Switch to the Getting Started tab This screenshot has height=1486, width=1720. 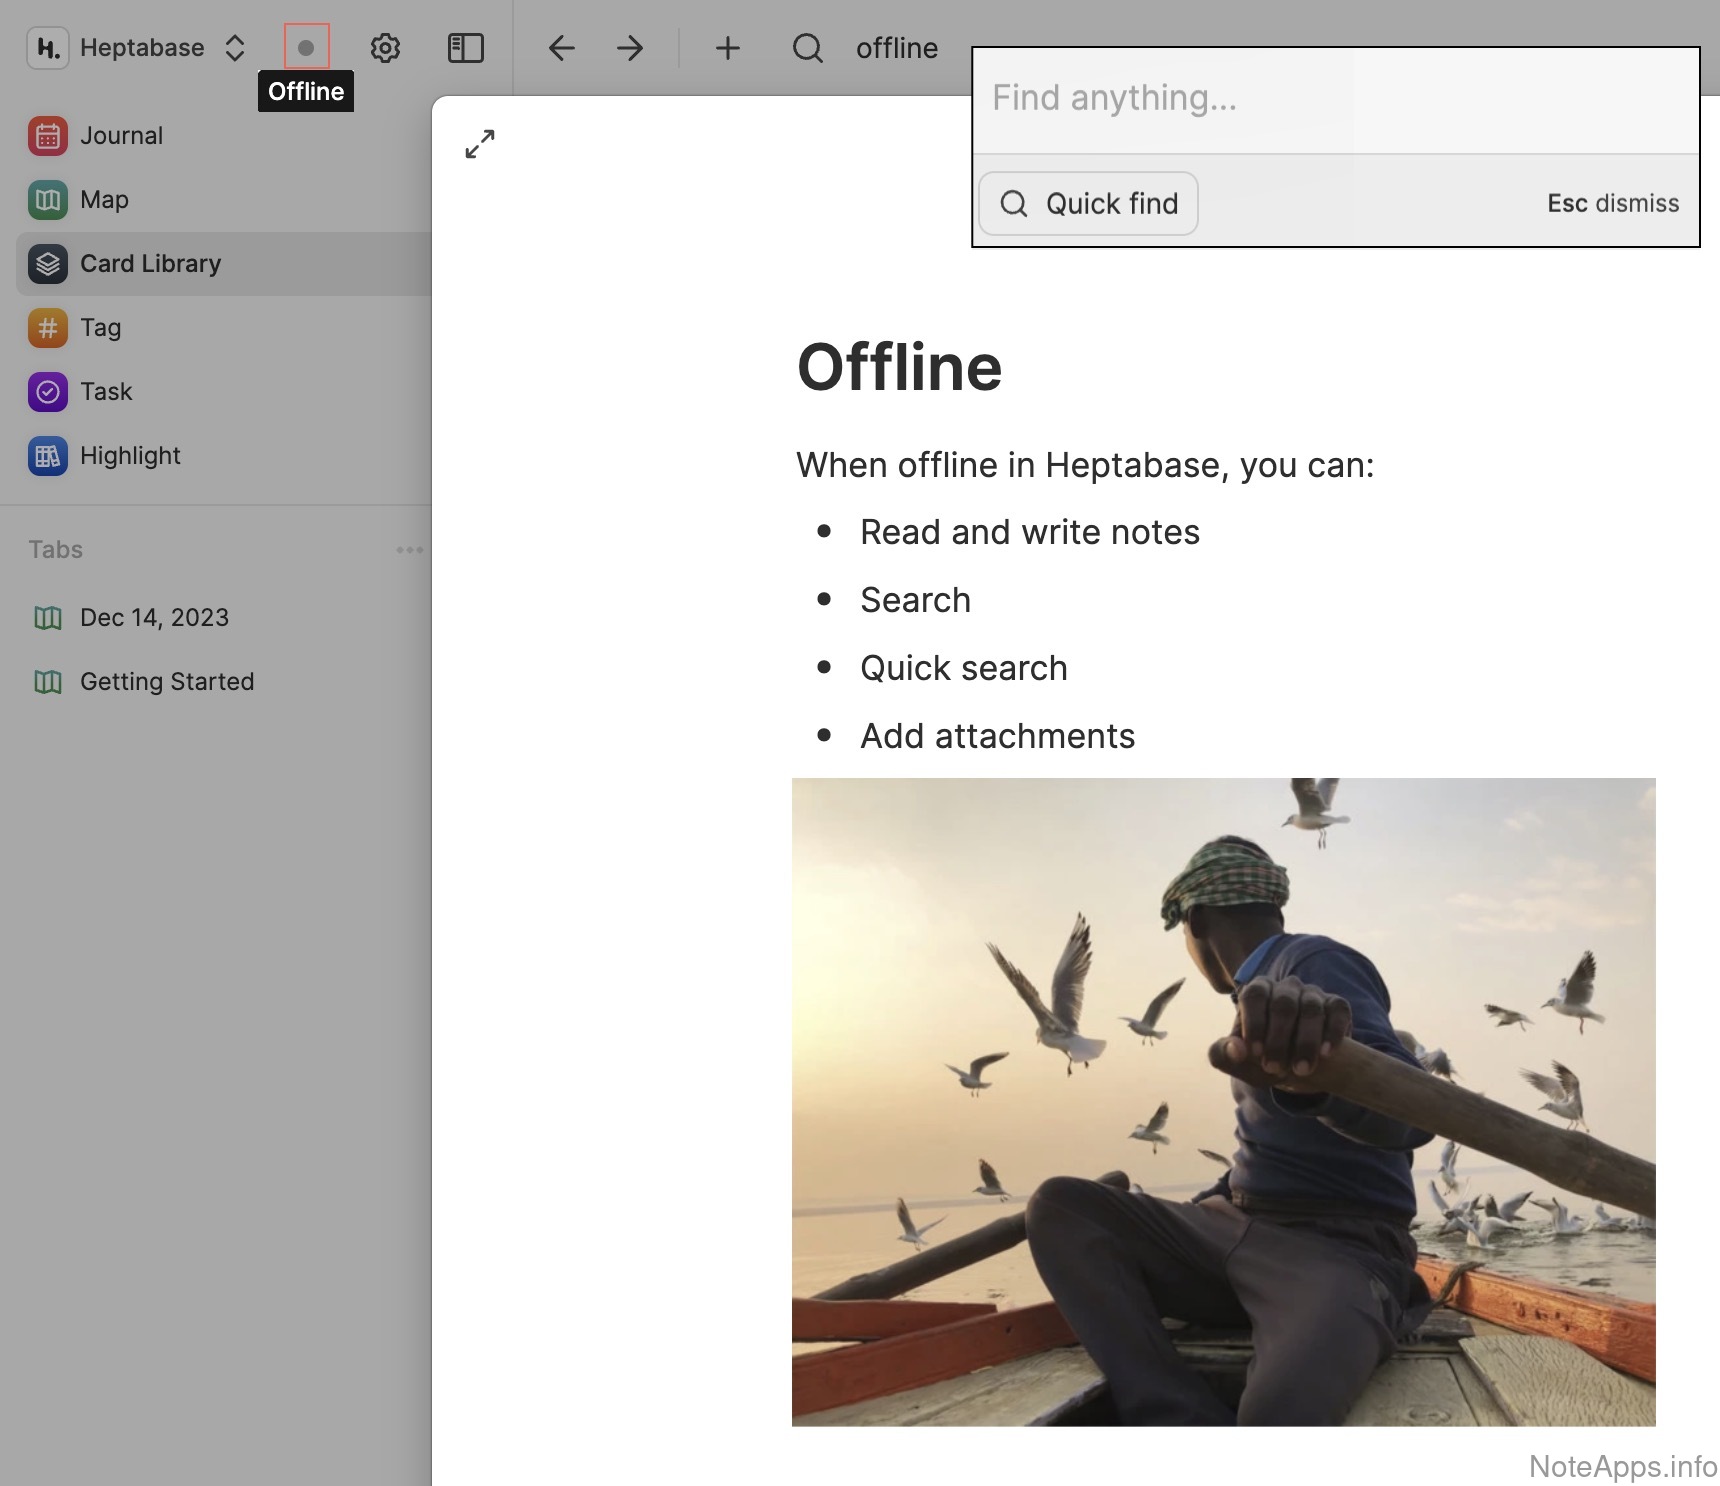point(166,681)
